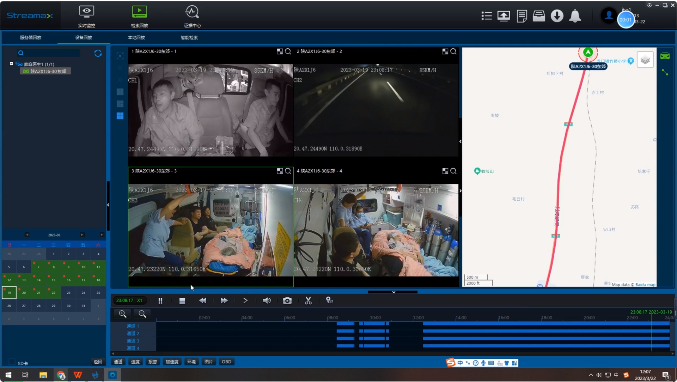
Task: Maximize channel 2 video window
Action: coord(445,51)
